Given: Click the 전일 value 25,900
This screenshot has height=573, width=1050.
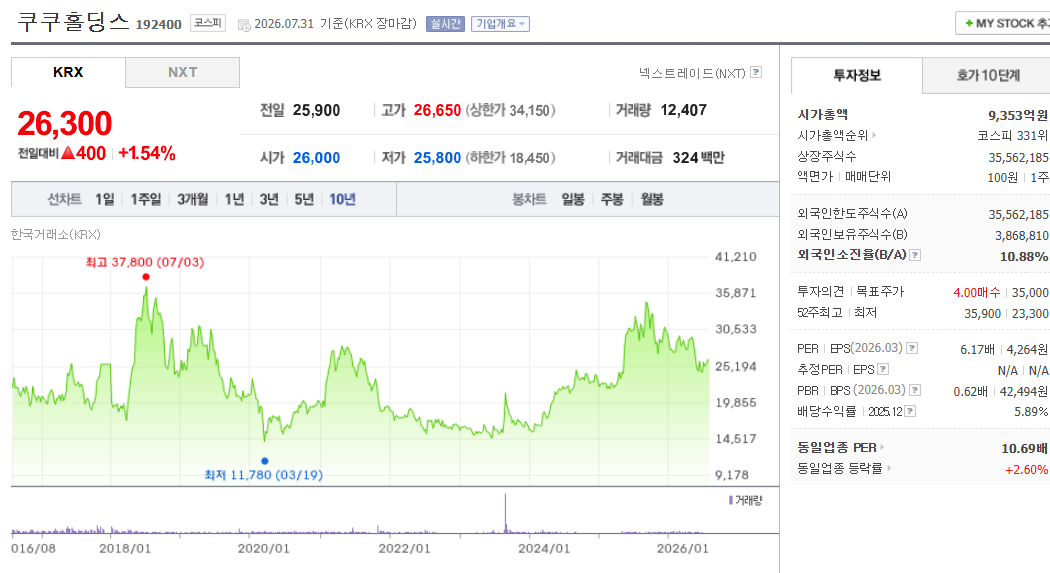Looking at the screenshot, I should coord(317,110).
